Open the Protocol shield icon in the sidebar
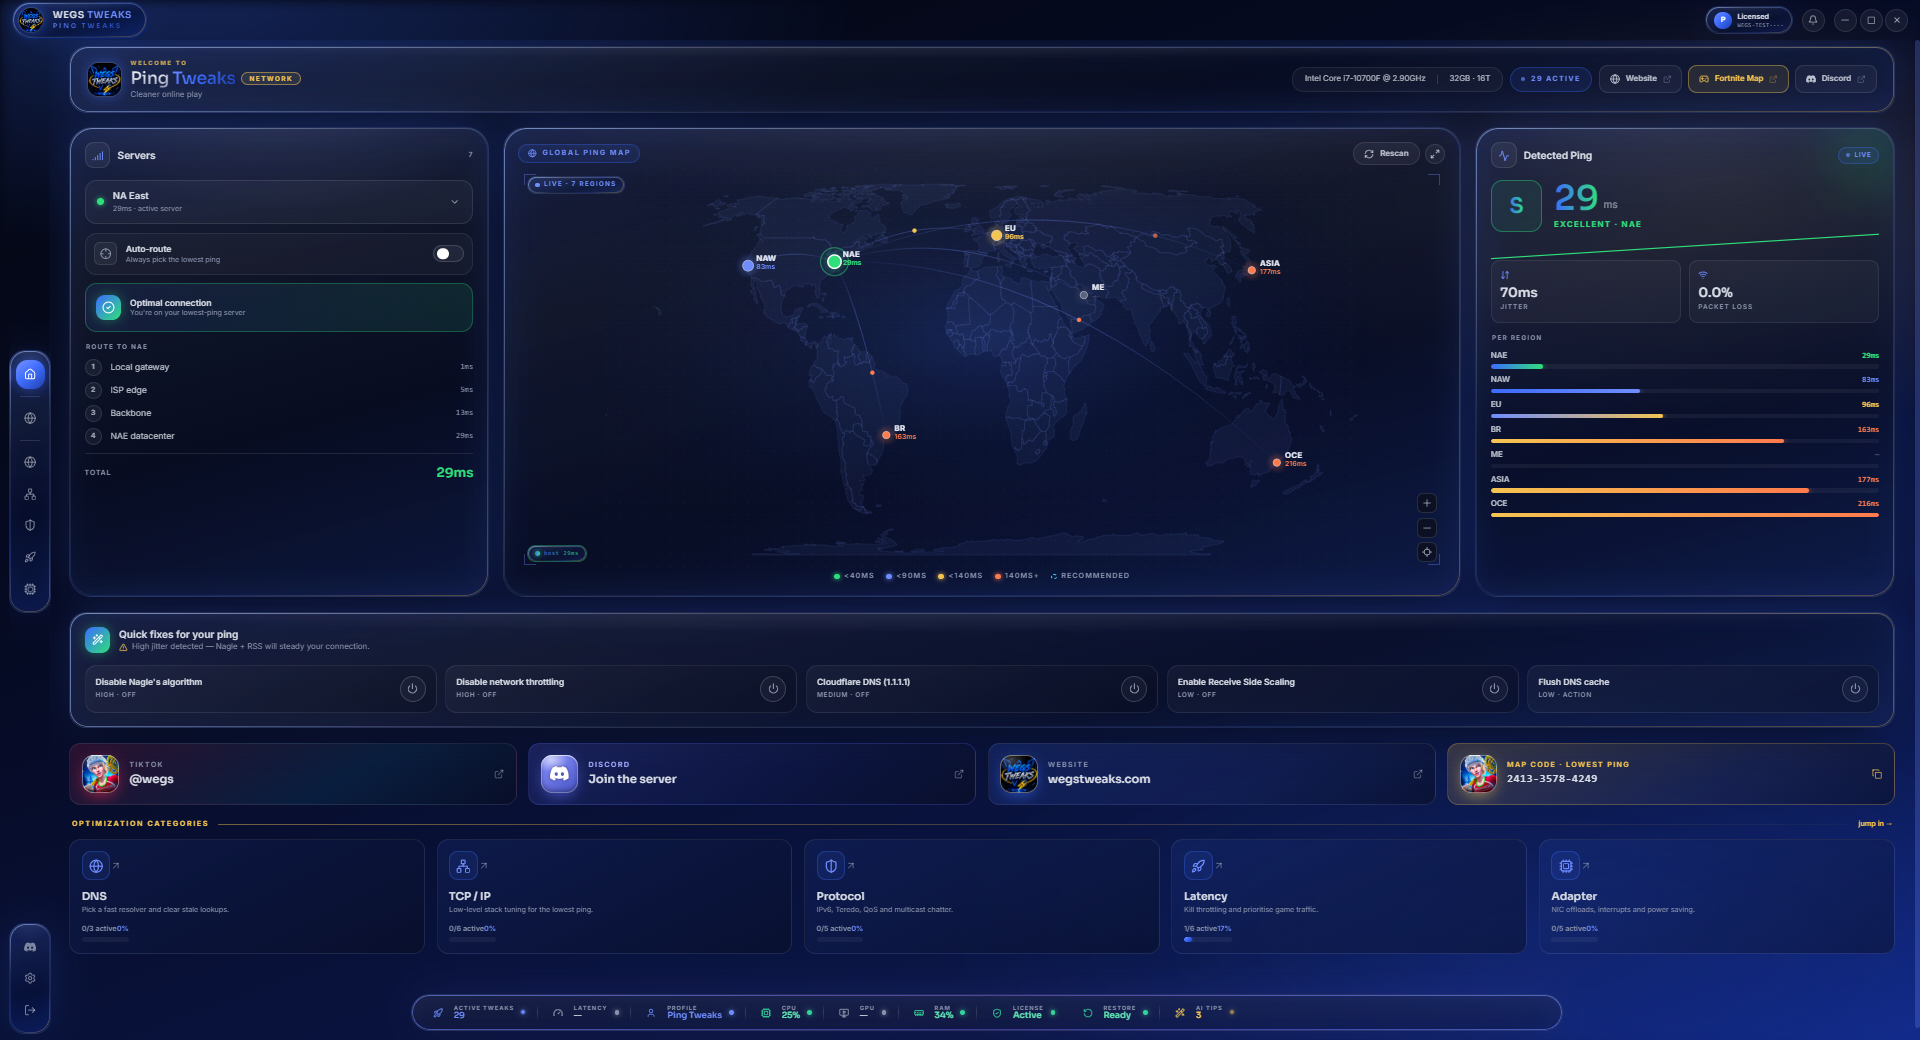Screen dimensions: 1920x1040 click(30, 525)
